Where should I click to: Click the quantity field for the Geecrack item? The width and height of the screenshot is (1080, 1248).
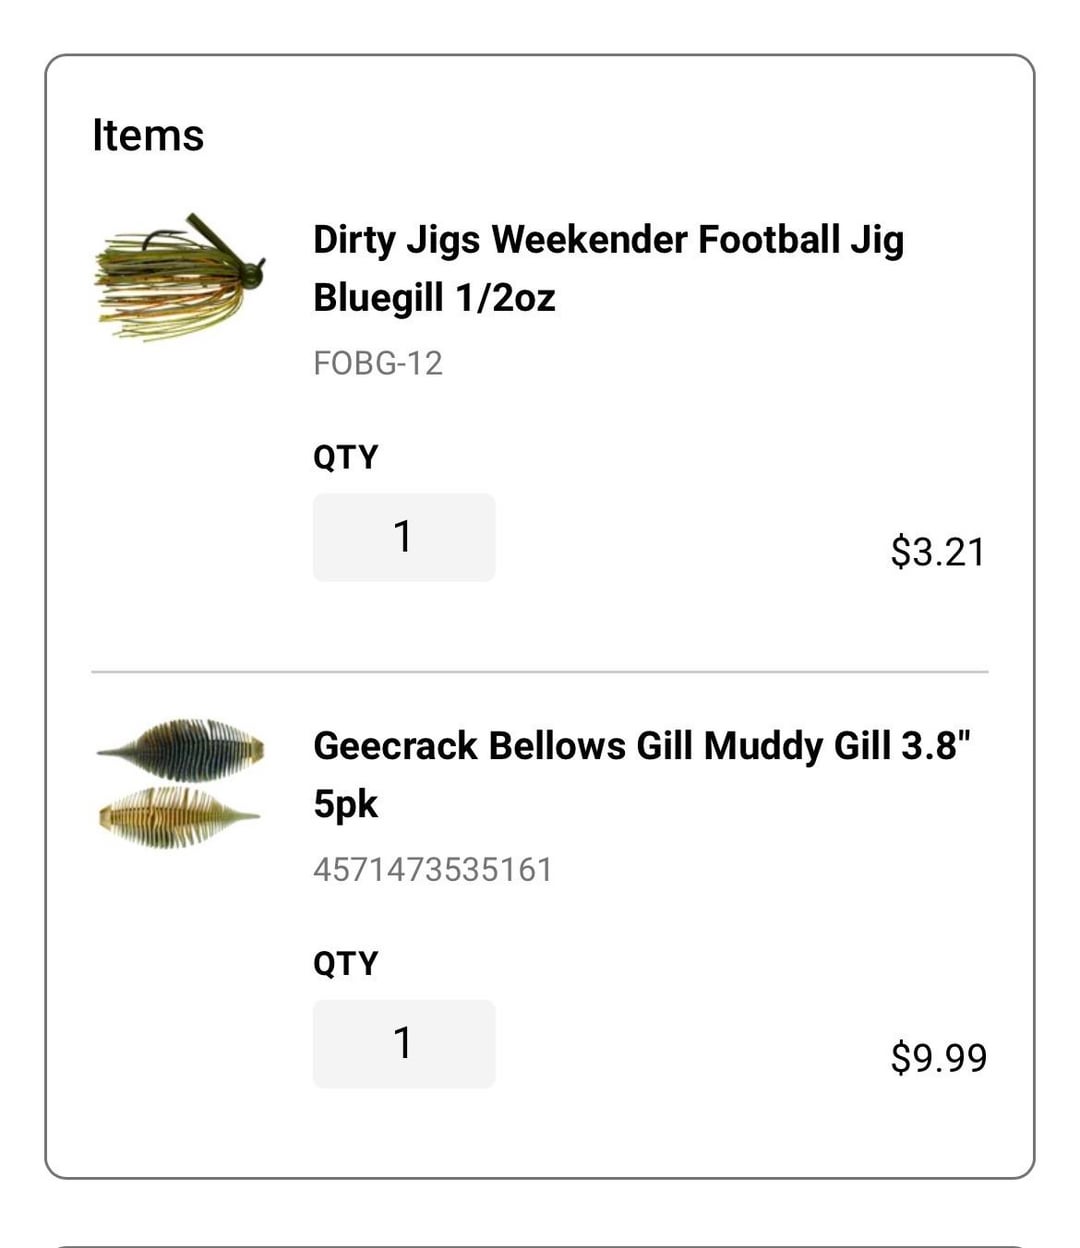pyautogui.click(x=404, y=1043)
